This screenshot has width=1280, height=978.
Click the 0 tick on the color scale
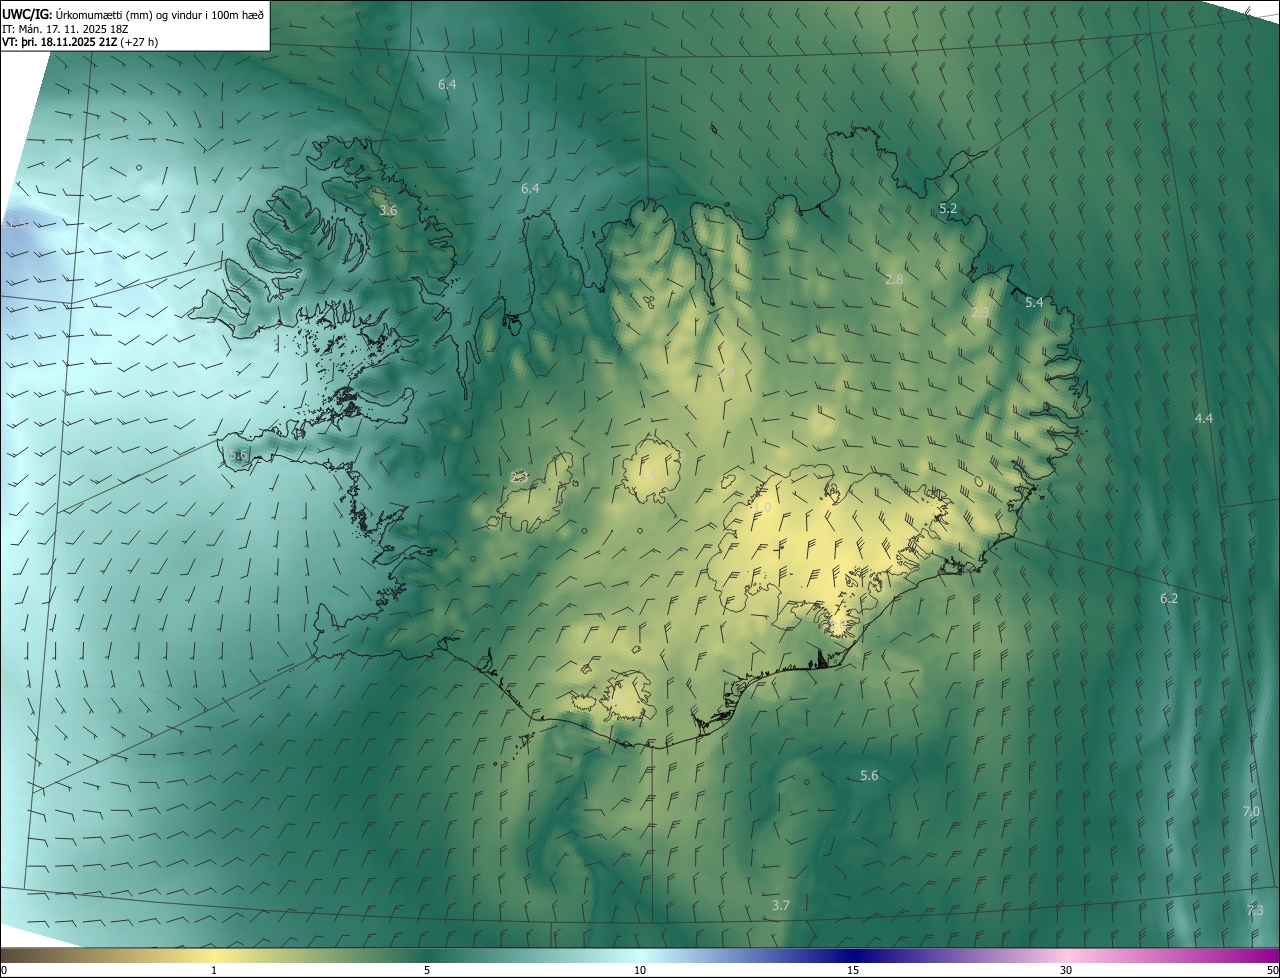(x=4, y=971)
